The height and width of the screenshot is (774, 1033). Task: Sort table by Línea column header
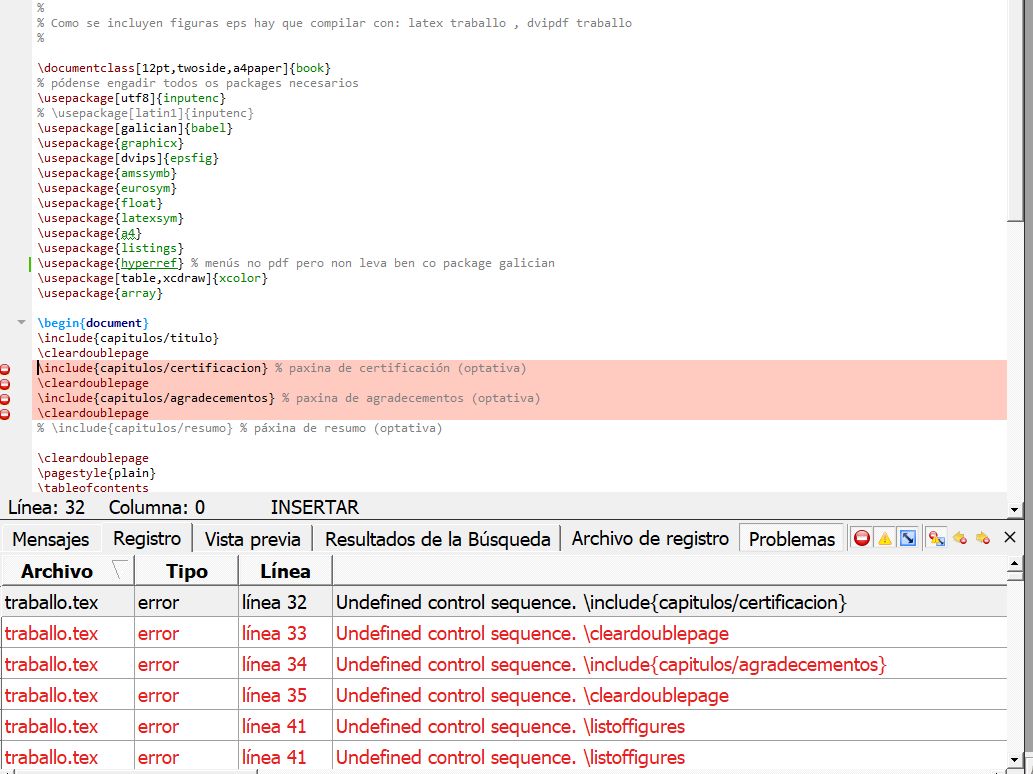(285, 570)
